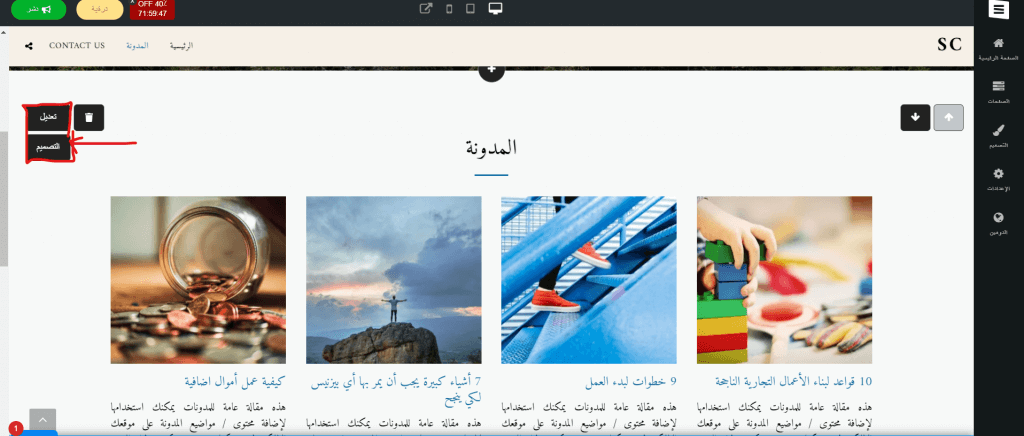Viewport: 1024px width, 436px height.
Task: Switch to desktop preview mode
Action: pyautogui.click(x=494, y=9)
